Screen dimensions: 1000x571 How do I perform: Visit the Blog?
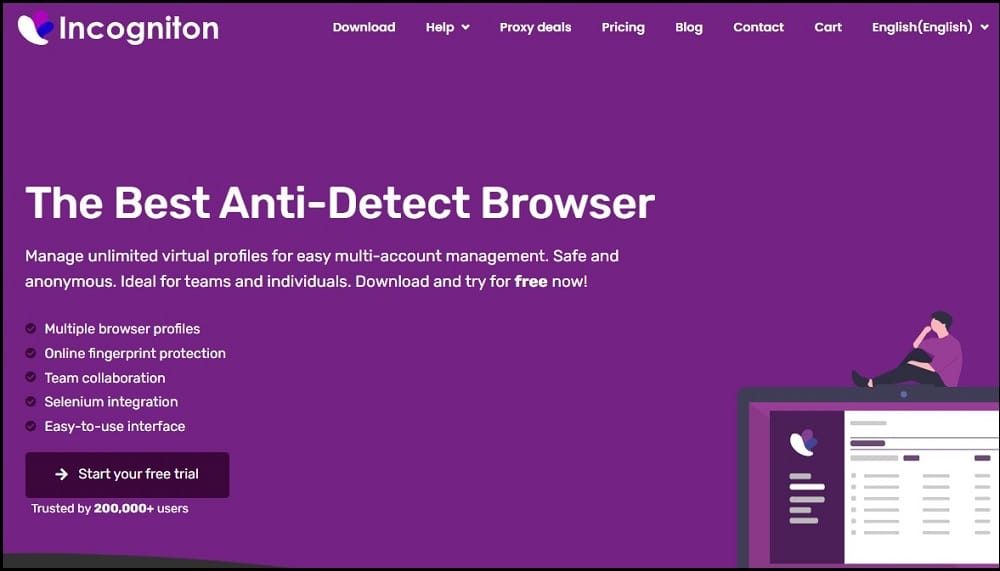click(689, 27)
